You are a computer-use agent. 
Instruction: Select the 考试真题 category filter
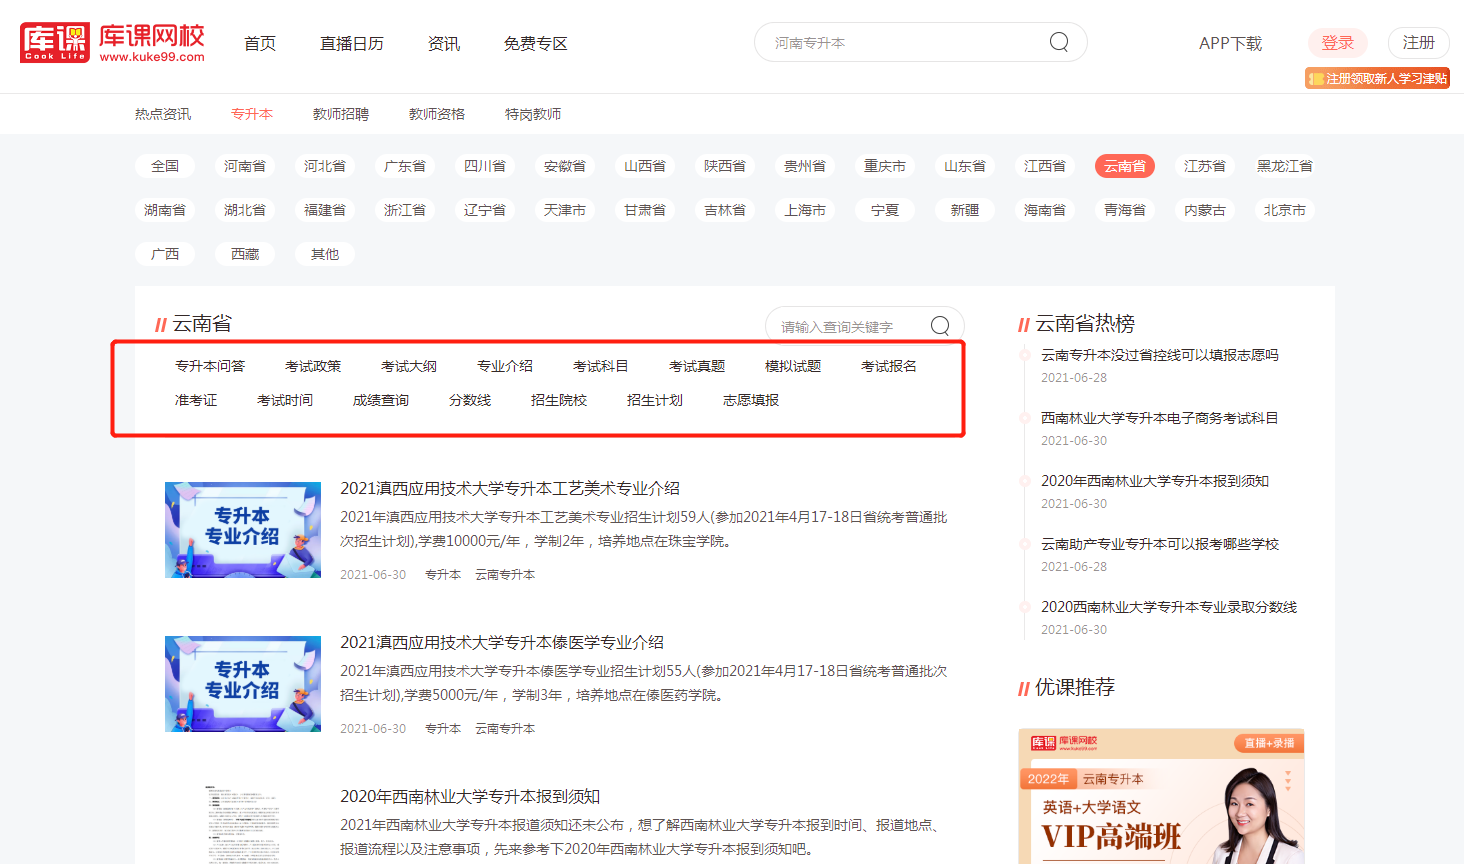click(696, 365)
